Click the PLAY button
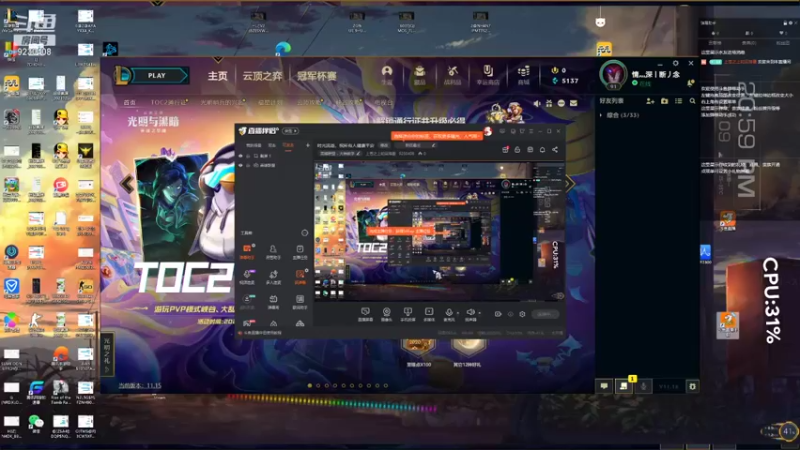The height and width of the screenshot is (450, 800). tap(156, 76)
